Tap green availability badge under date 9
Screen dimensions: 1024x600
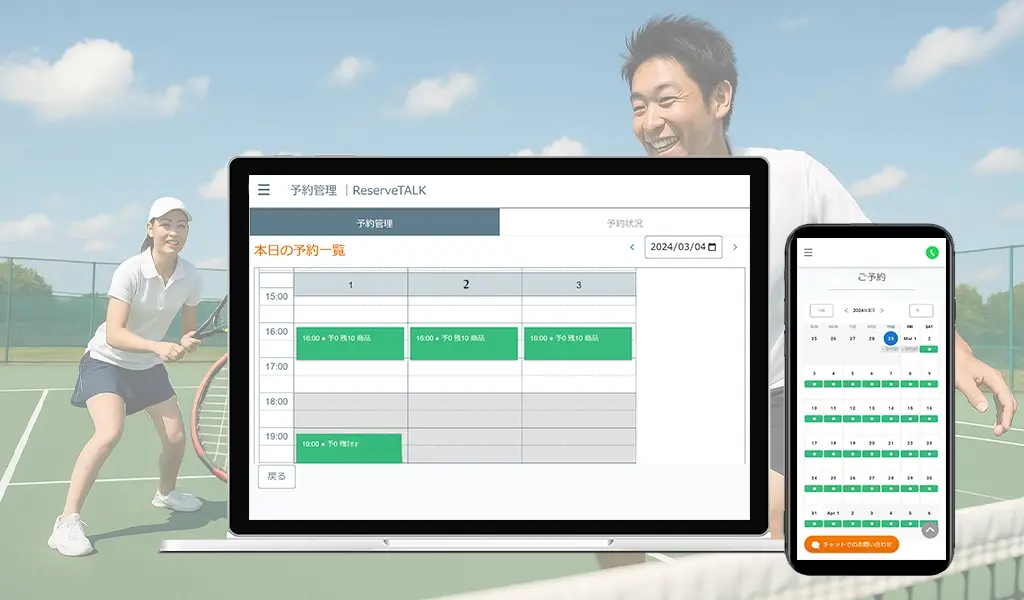[x=929, y=384]
